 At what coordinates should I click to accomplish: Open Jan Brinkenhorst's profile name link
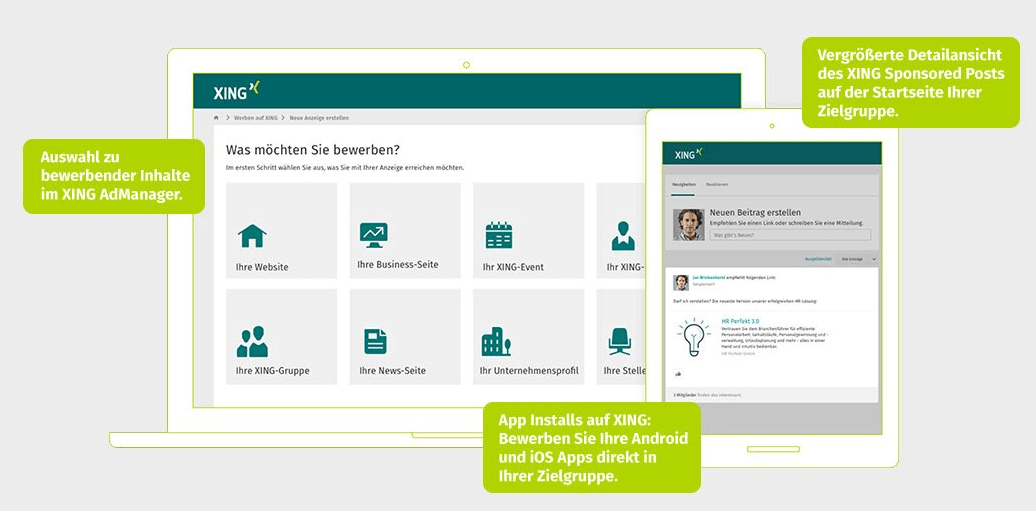(x=708, y=278)
